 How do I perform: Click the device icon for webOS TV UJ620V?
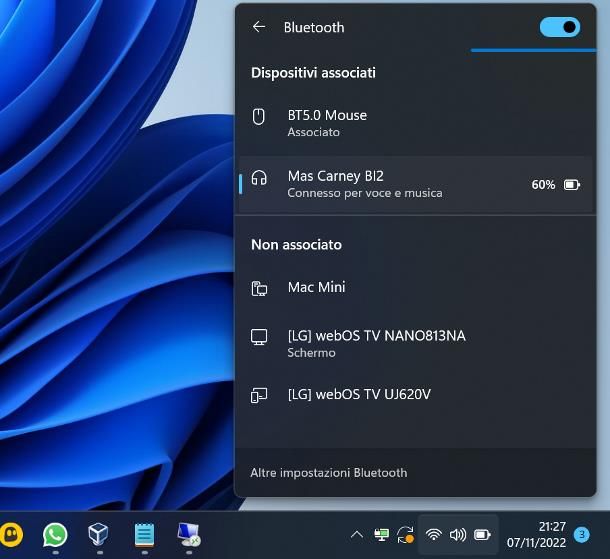click(259, 395)
